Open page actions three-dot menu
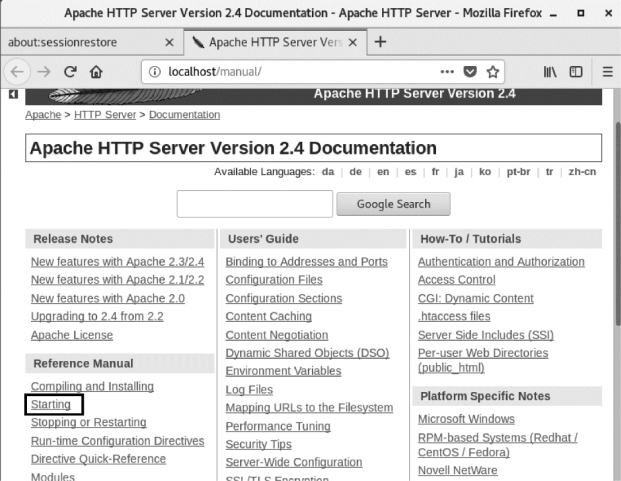 pos(447,72)
